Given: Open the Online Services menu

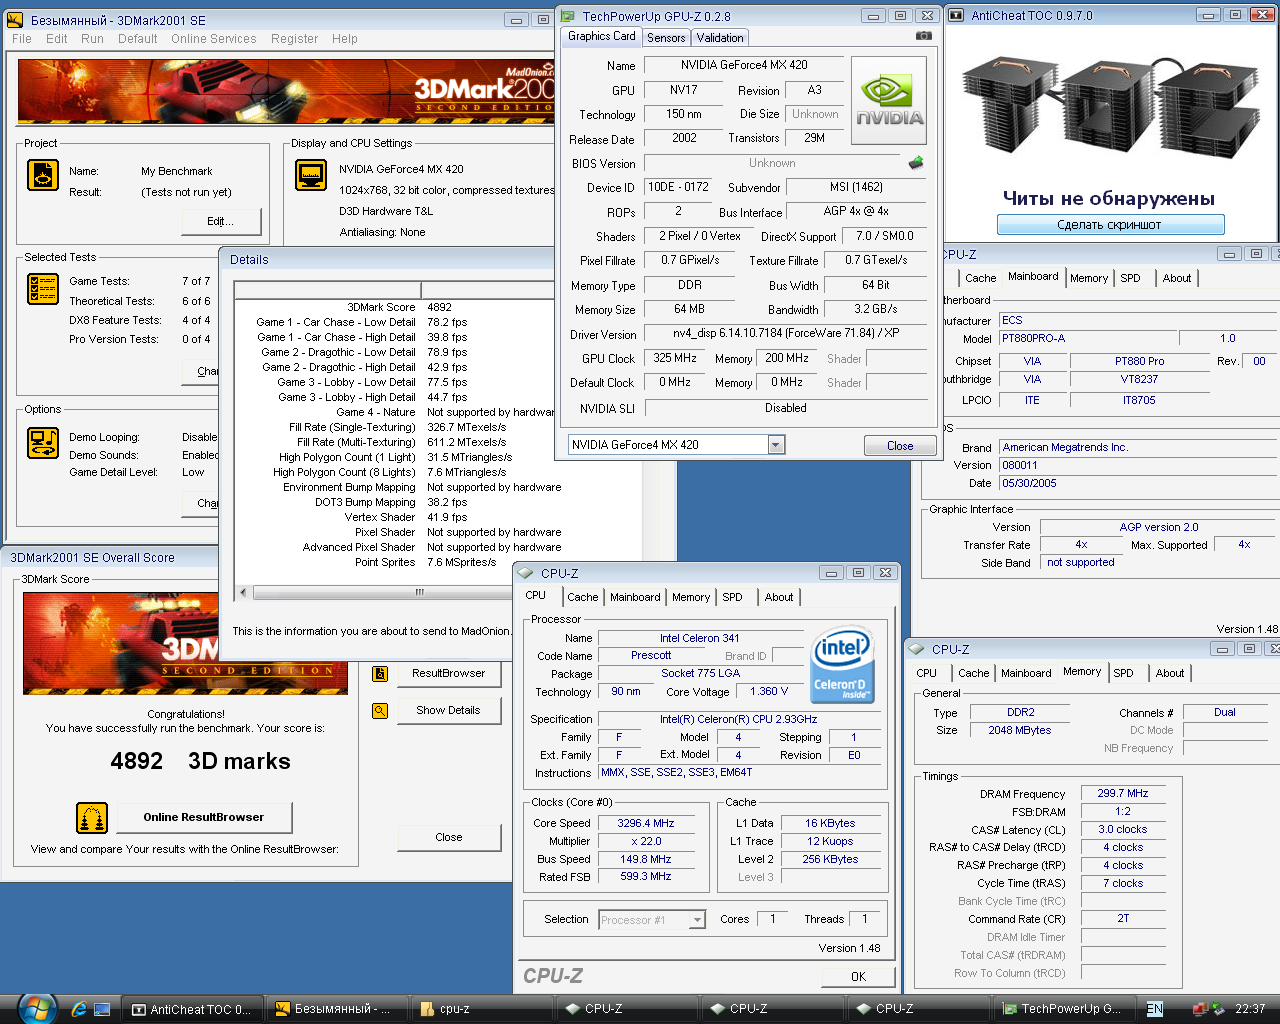Looking at the screenshot, I should 213,39.
